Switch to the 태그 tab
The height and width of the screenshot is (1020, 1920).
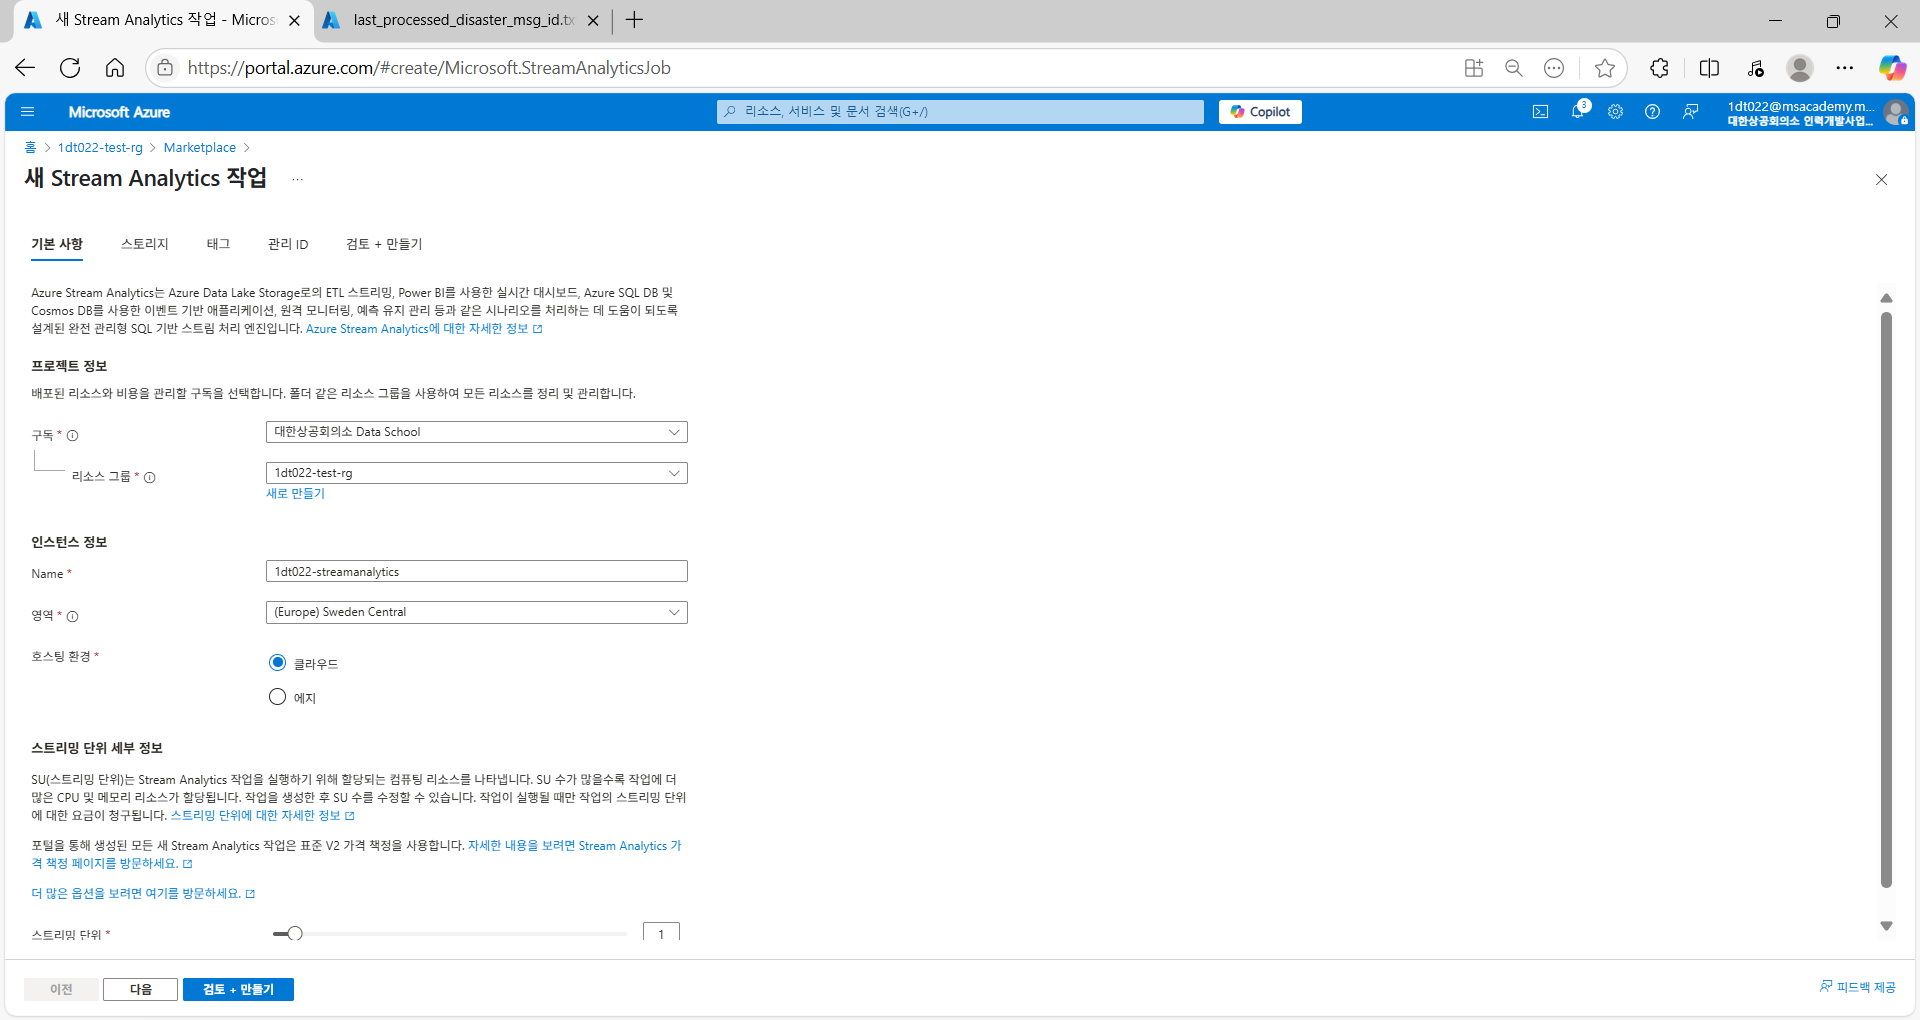tap(218, 244)
